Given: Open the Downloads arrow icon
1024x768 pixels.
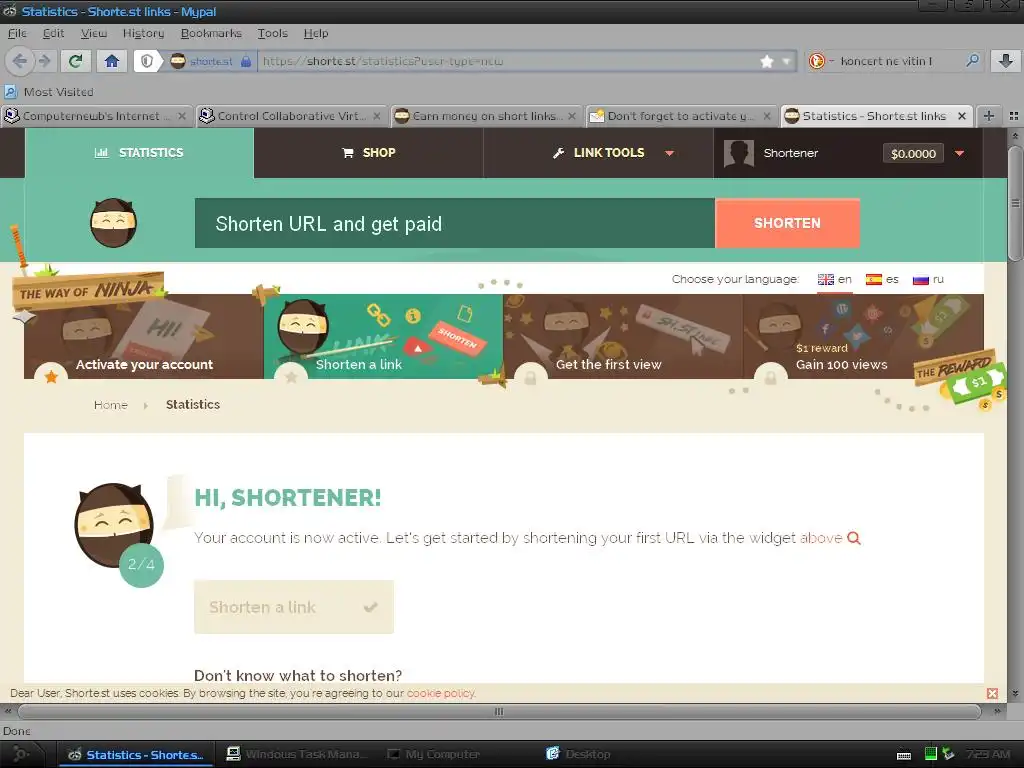Looking at the screenshot, I should (1006, 61).
